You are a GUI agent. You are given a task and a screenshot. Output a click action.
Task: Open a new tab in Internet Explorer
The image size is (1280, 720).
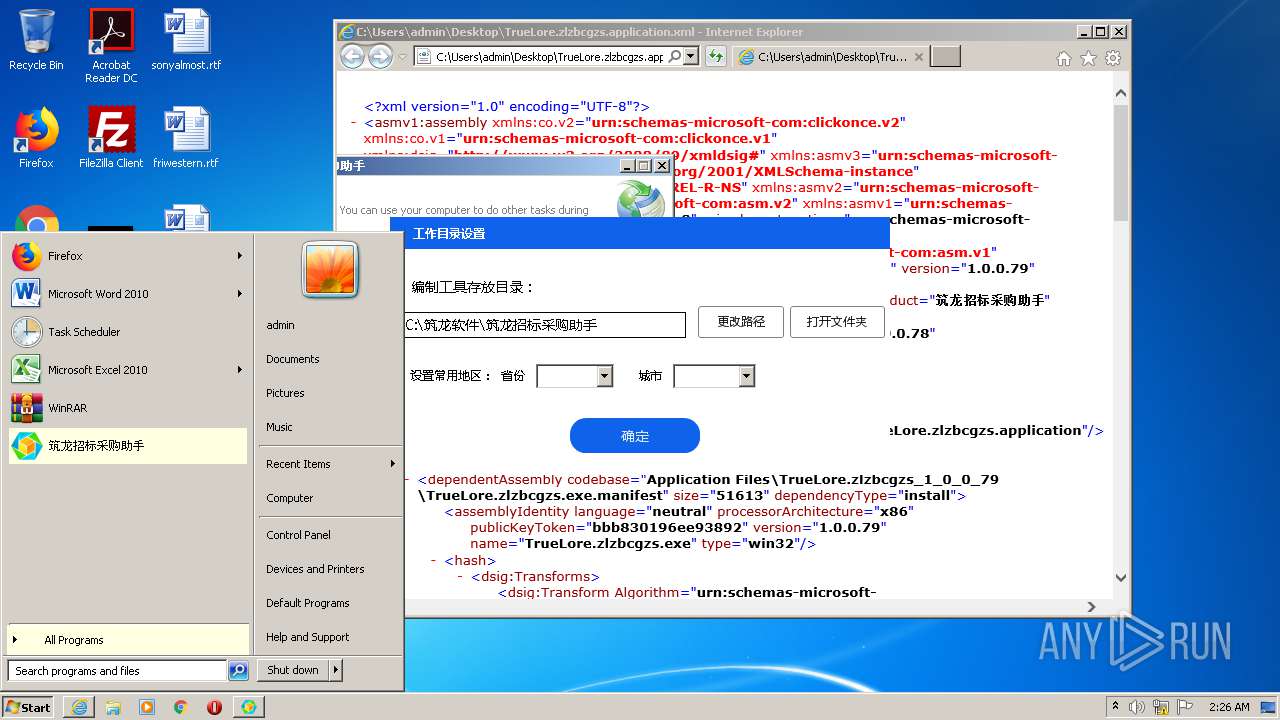pyautogui.click(x=945, y=57)
